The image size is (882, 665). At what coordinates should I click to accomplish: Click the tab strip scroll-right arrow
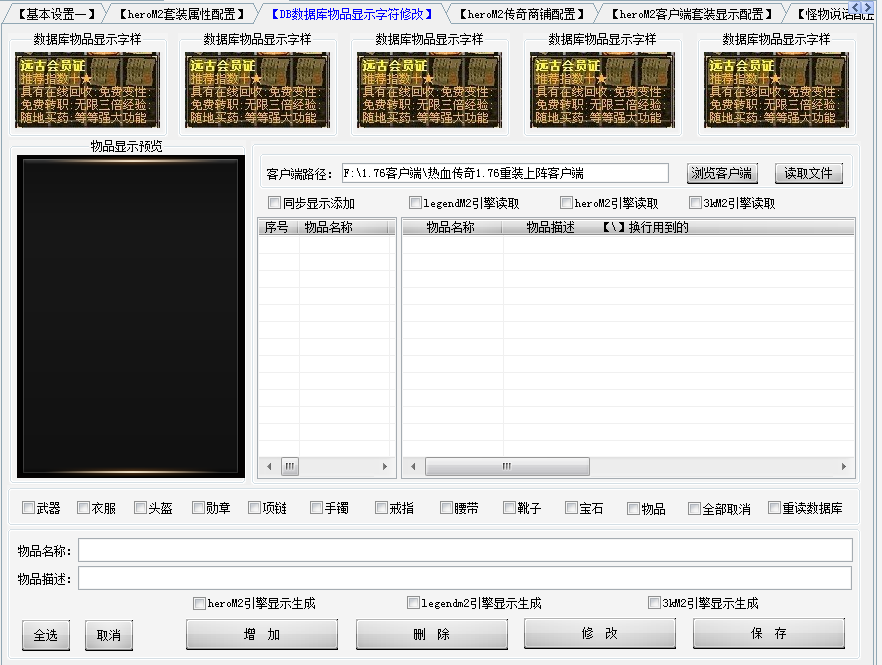[868, 7]
